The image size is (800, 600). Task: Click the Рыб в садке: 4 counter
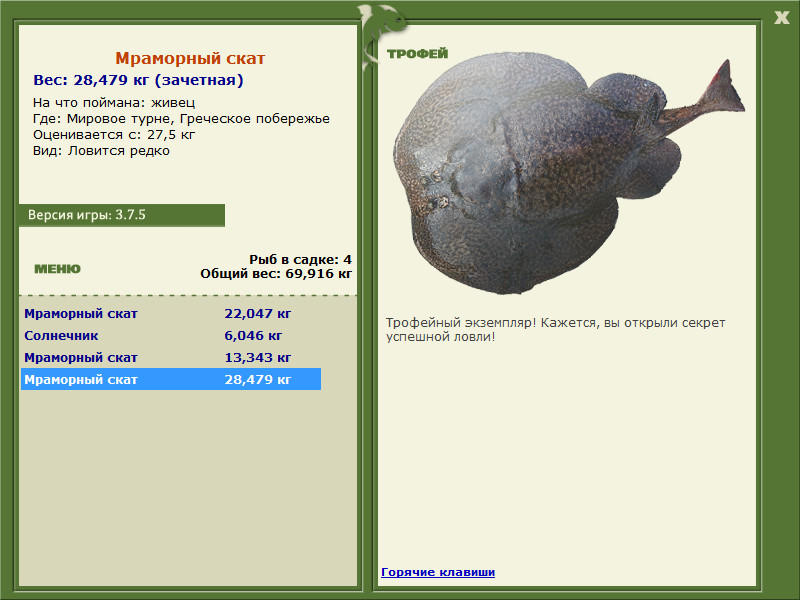(300, 260)
